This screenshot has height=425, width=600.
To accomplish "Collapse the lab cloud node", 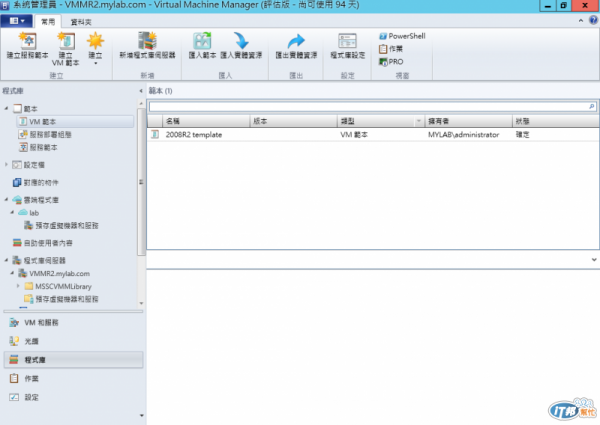I will (12, 212).
